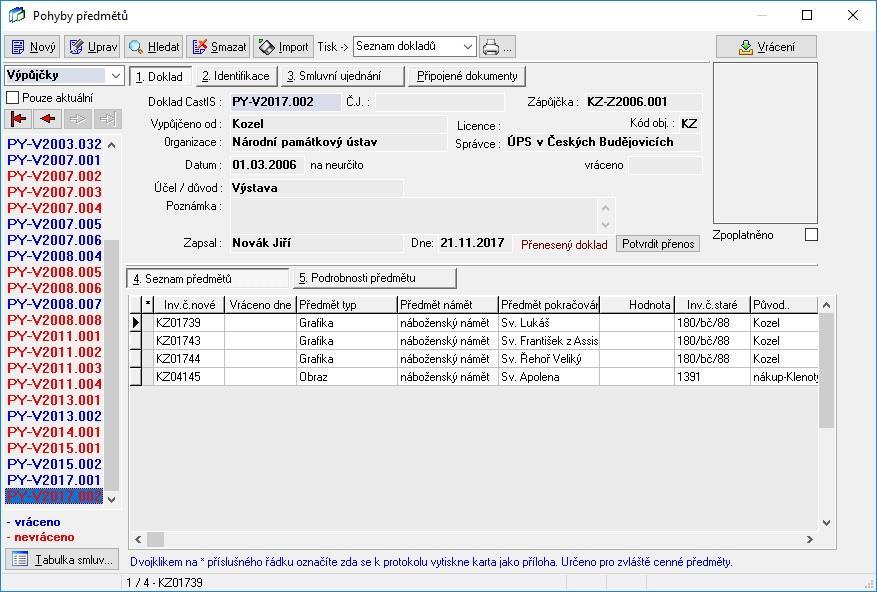The width and height of the screenshot is (877, 592).
Task: Click Předmět námět column header
Action: click(447, 305)
